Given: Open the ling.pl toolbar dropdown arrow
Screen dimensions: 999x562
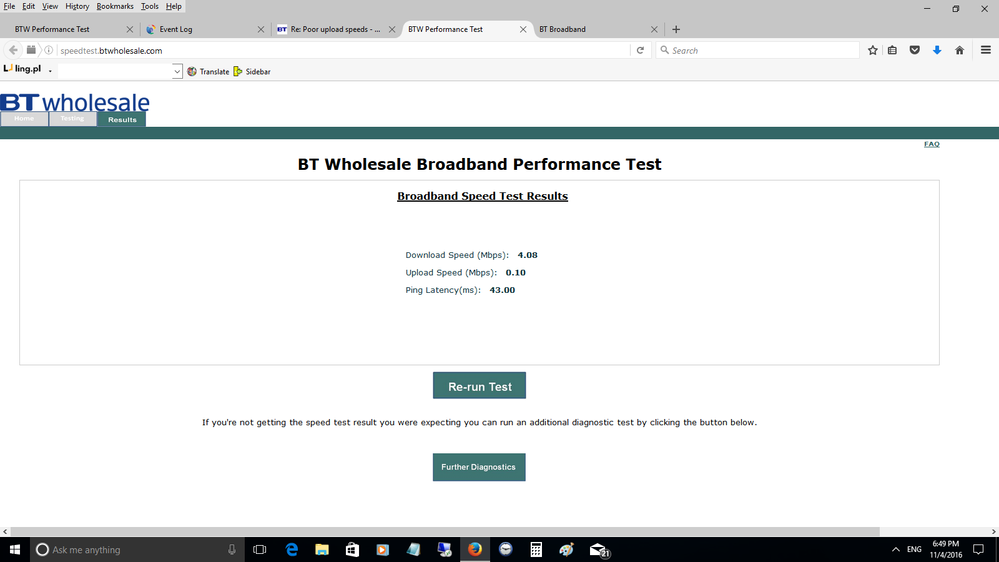Looking at the screenshot, I should pos(177,71).
